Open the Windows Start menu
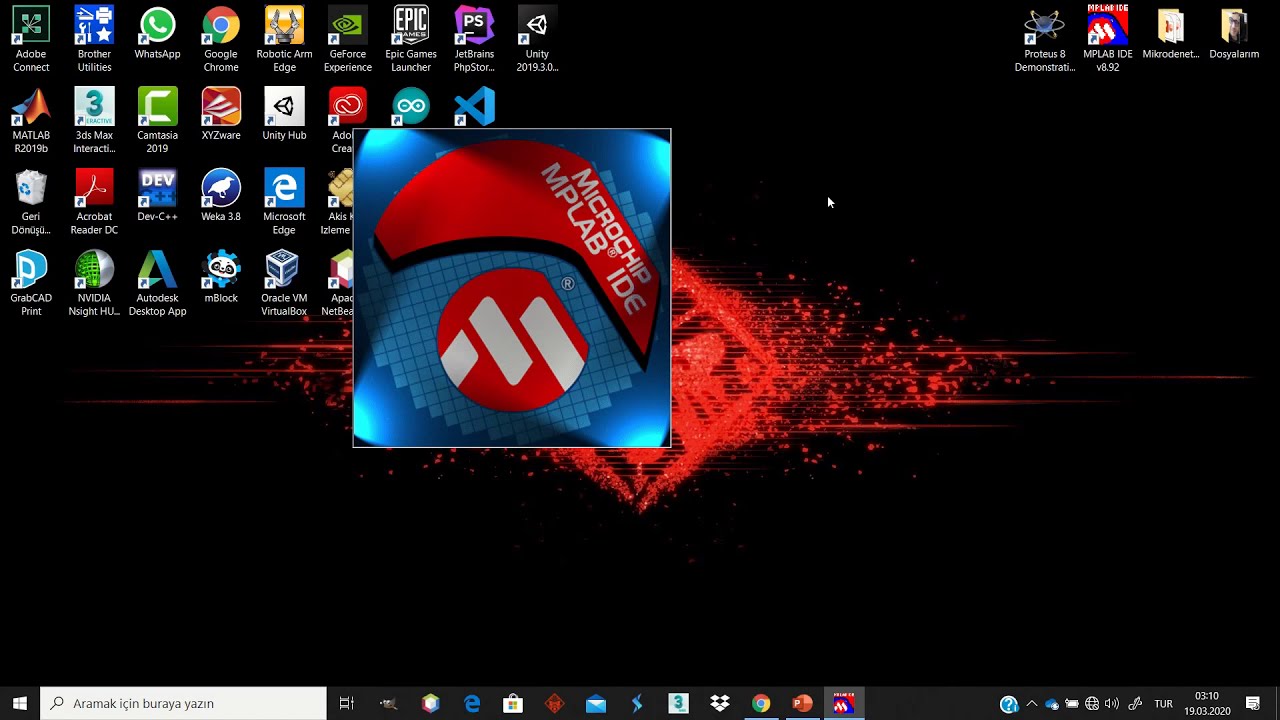The image size is (1280, 720). click(20, 703)
